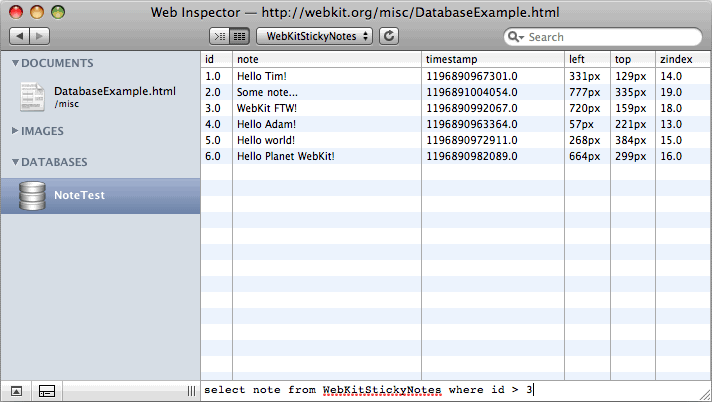This screenshot has width=712, height=402.
Task: Open the WebKitStickyNotes table dropdown
Action: [314, 36]
